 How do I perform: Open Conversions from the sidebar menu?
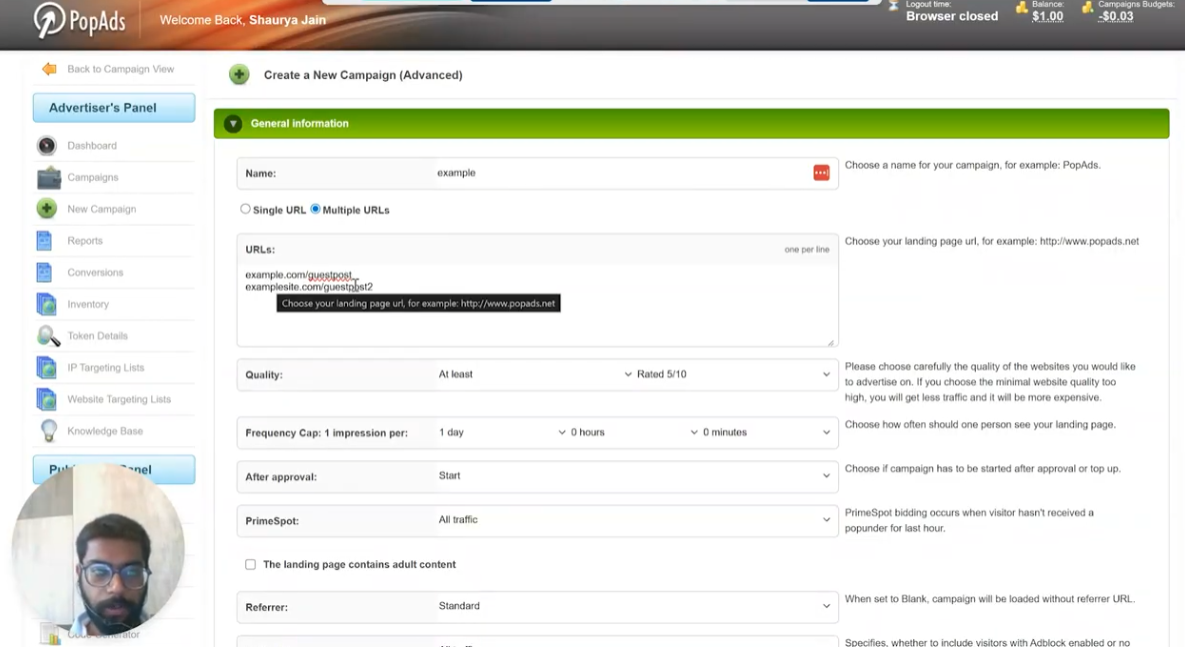[95, 273]
